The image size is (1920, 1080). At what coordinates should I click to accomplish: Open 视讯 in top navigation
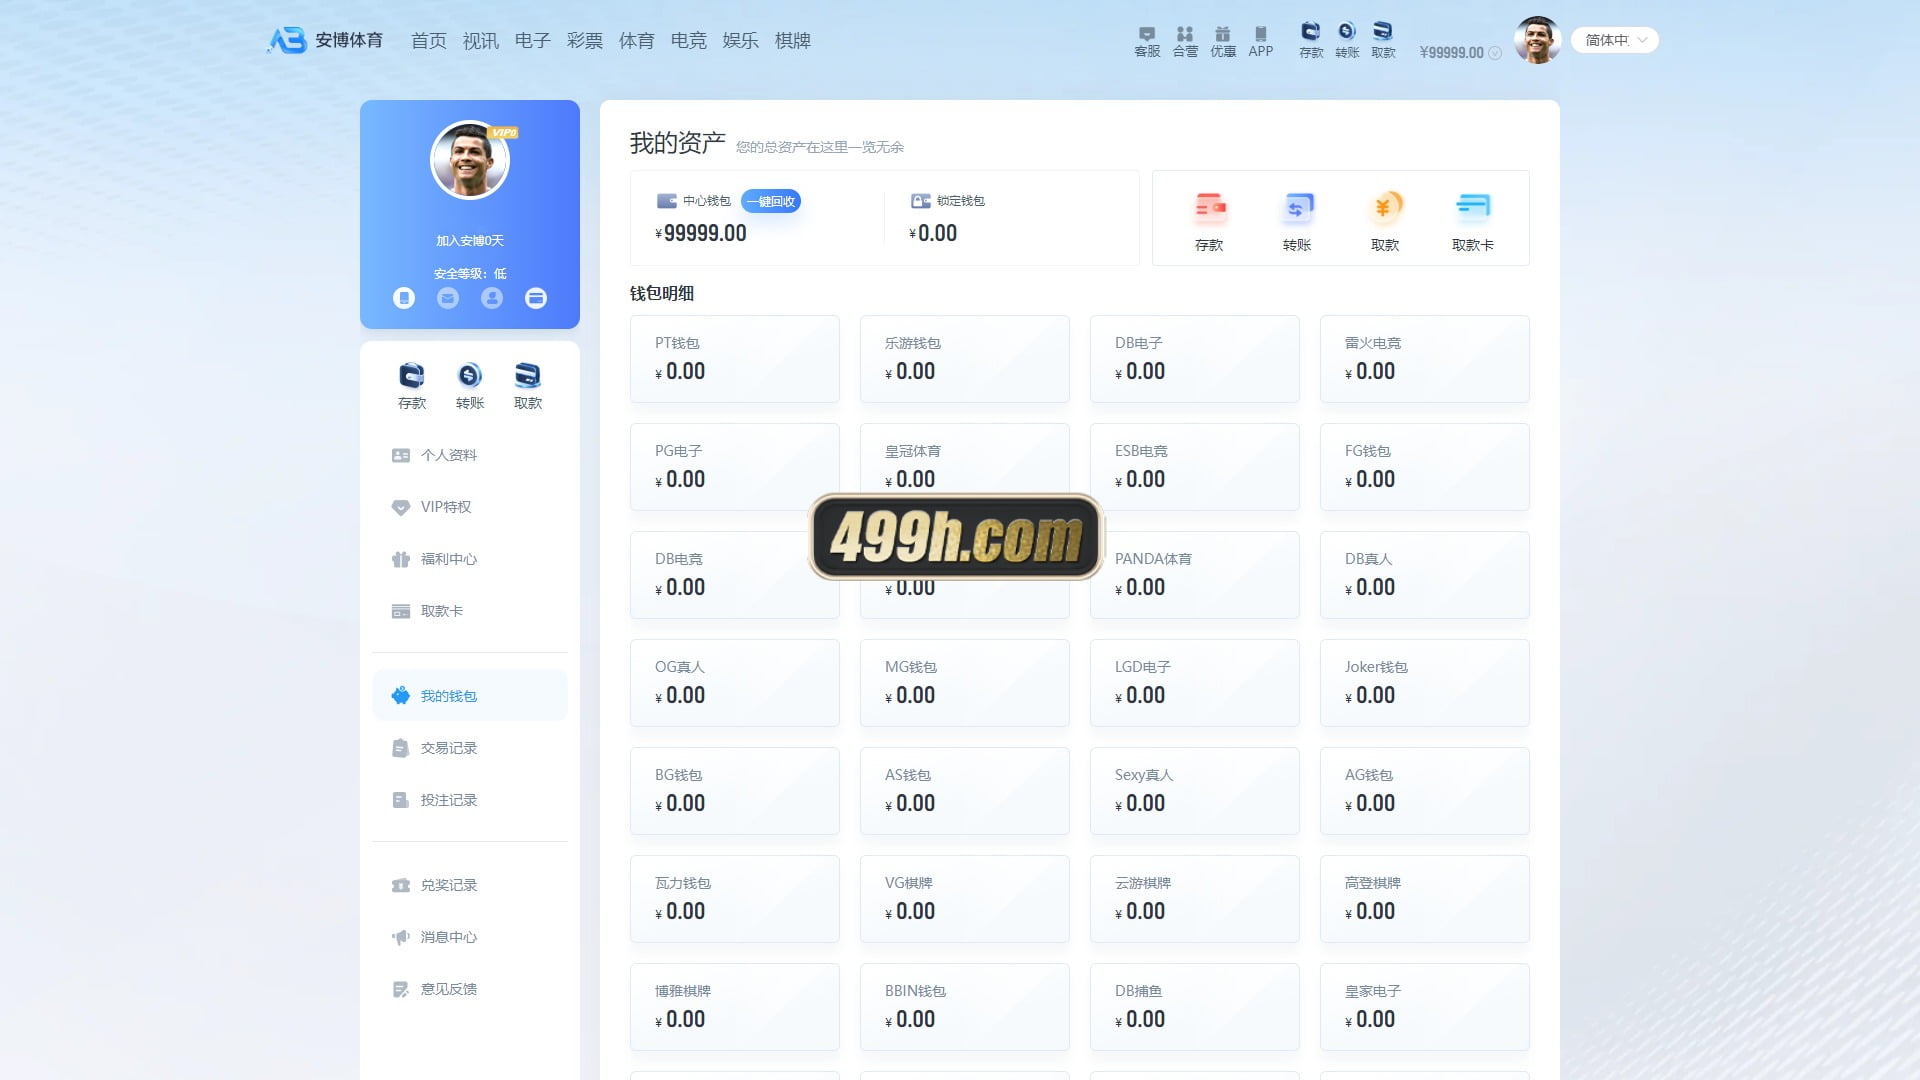point(481,41)
